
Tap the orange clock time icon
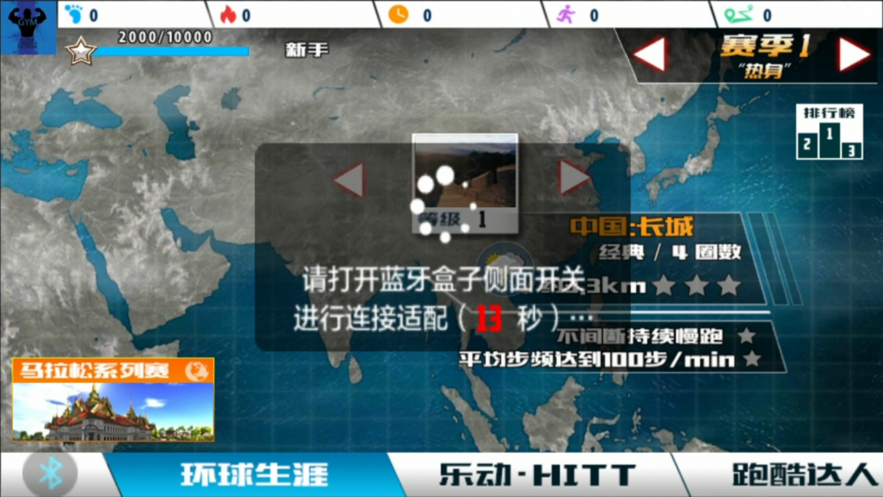click(398, 14)
